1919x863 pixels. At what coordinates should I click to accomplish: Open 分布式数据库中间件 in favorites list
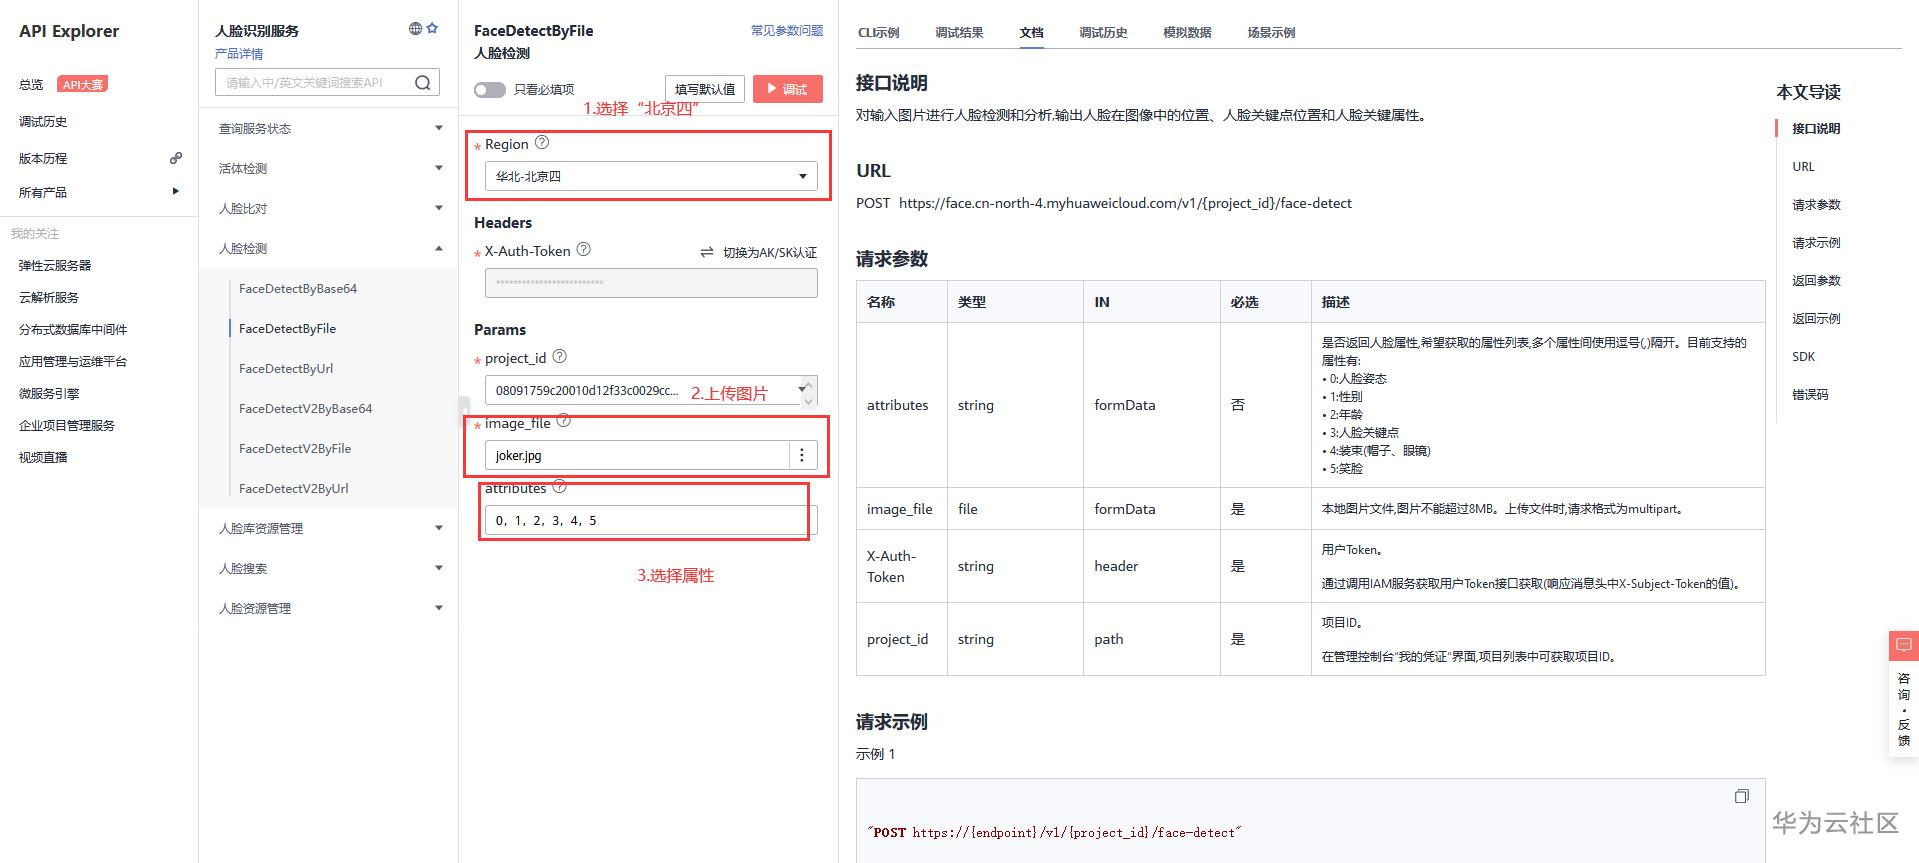(73, 329)
